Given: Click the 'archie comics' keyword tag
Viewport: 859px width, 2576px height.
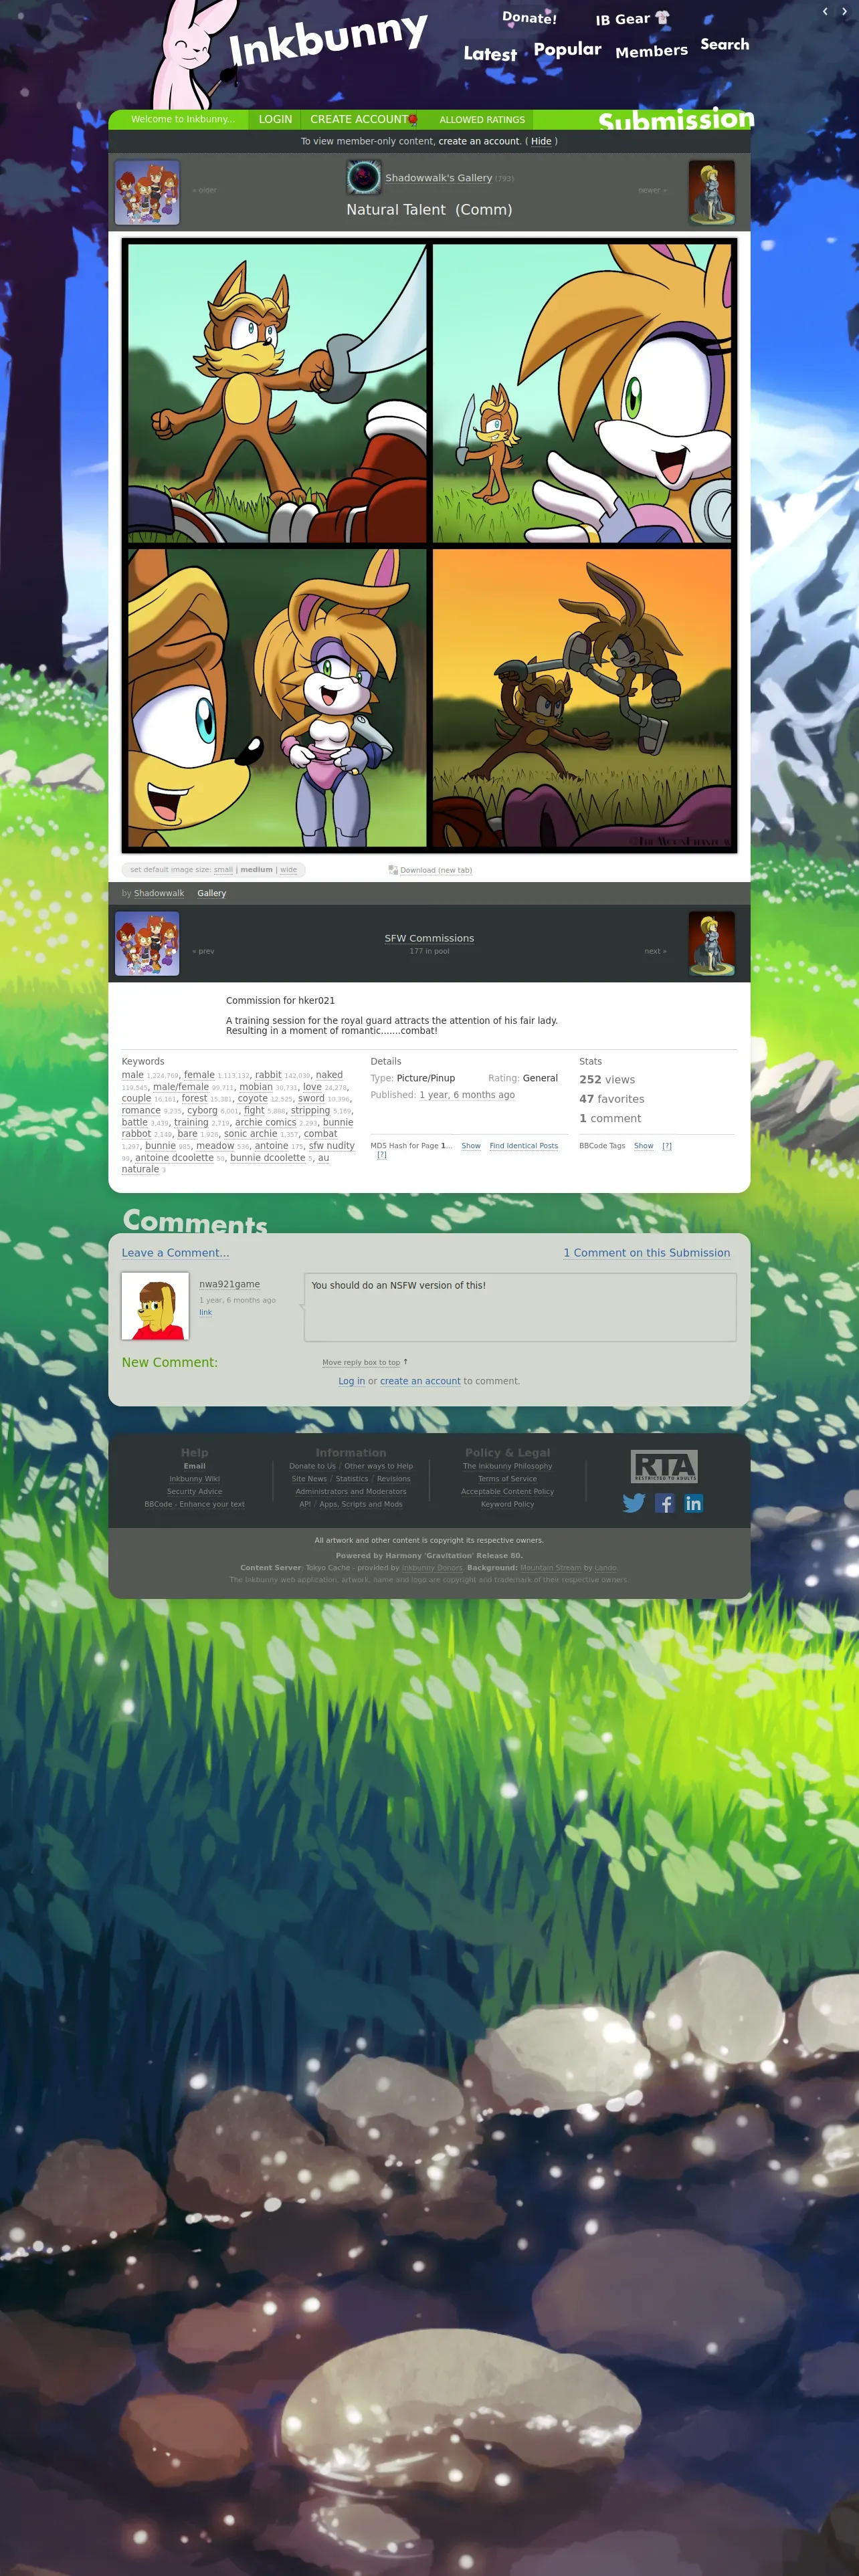Looking at the screenshot, I should click(265, 1122).
